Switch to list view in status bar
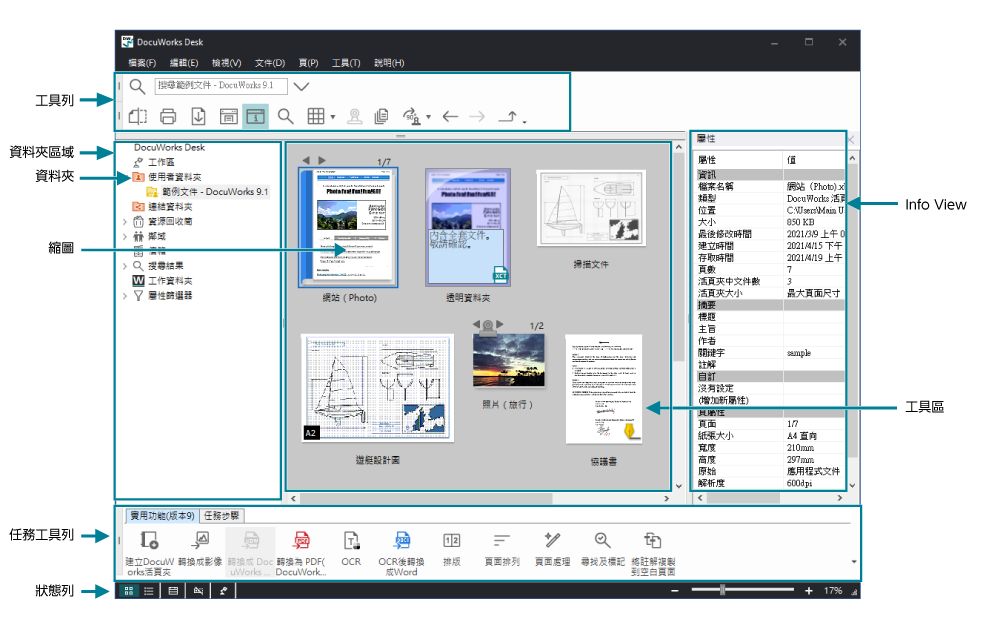Image resolution: width=981 pixels, height=631 pixels. 149,590
